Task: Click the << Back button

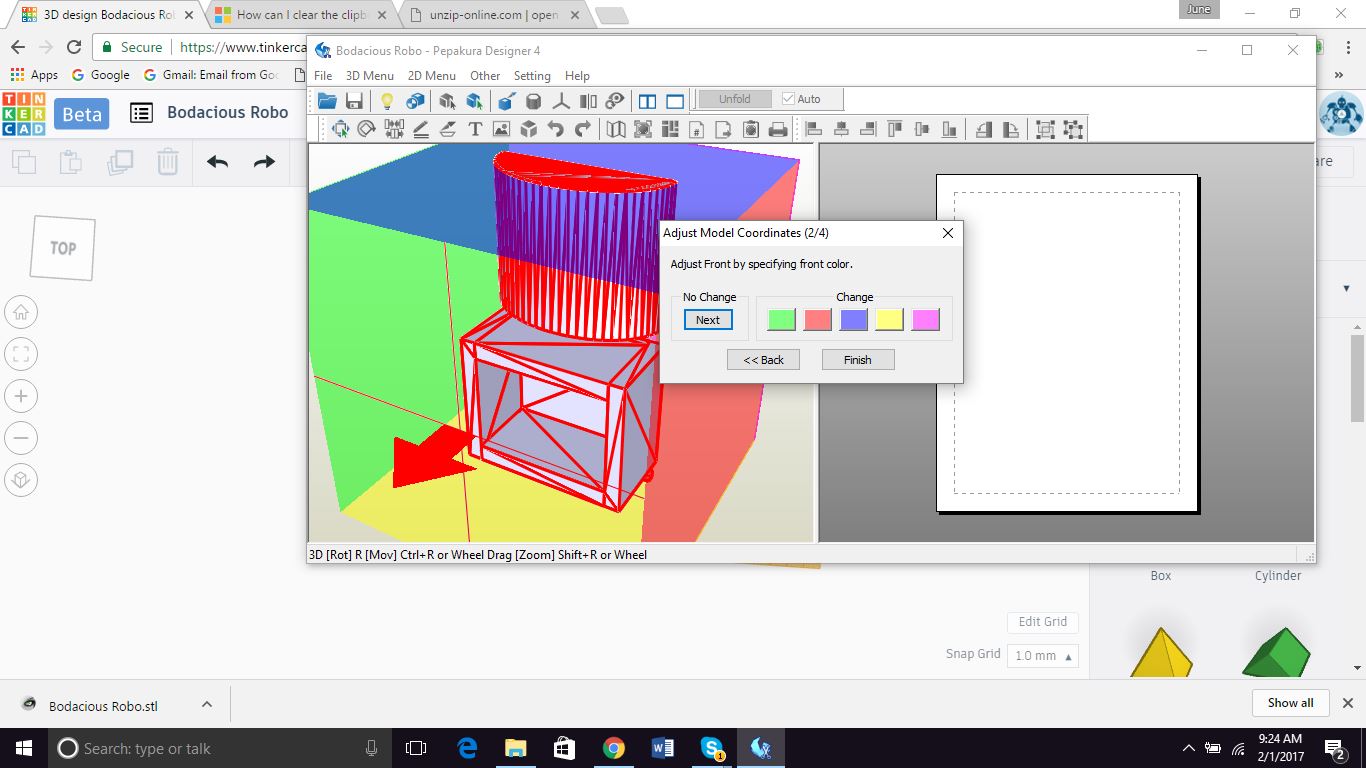Action: tap(763, 360)
